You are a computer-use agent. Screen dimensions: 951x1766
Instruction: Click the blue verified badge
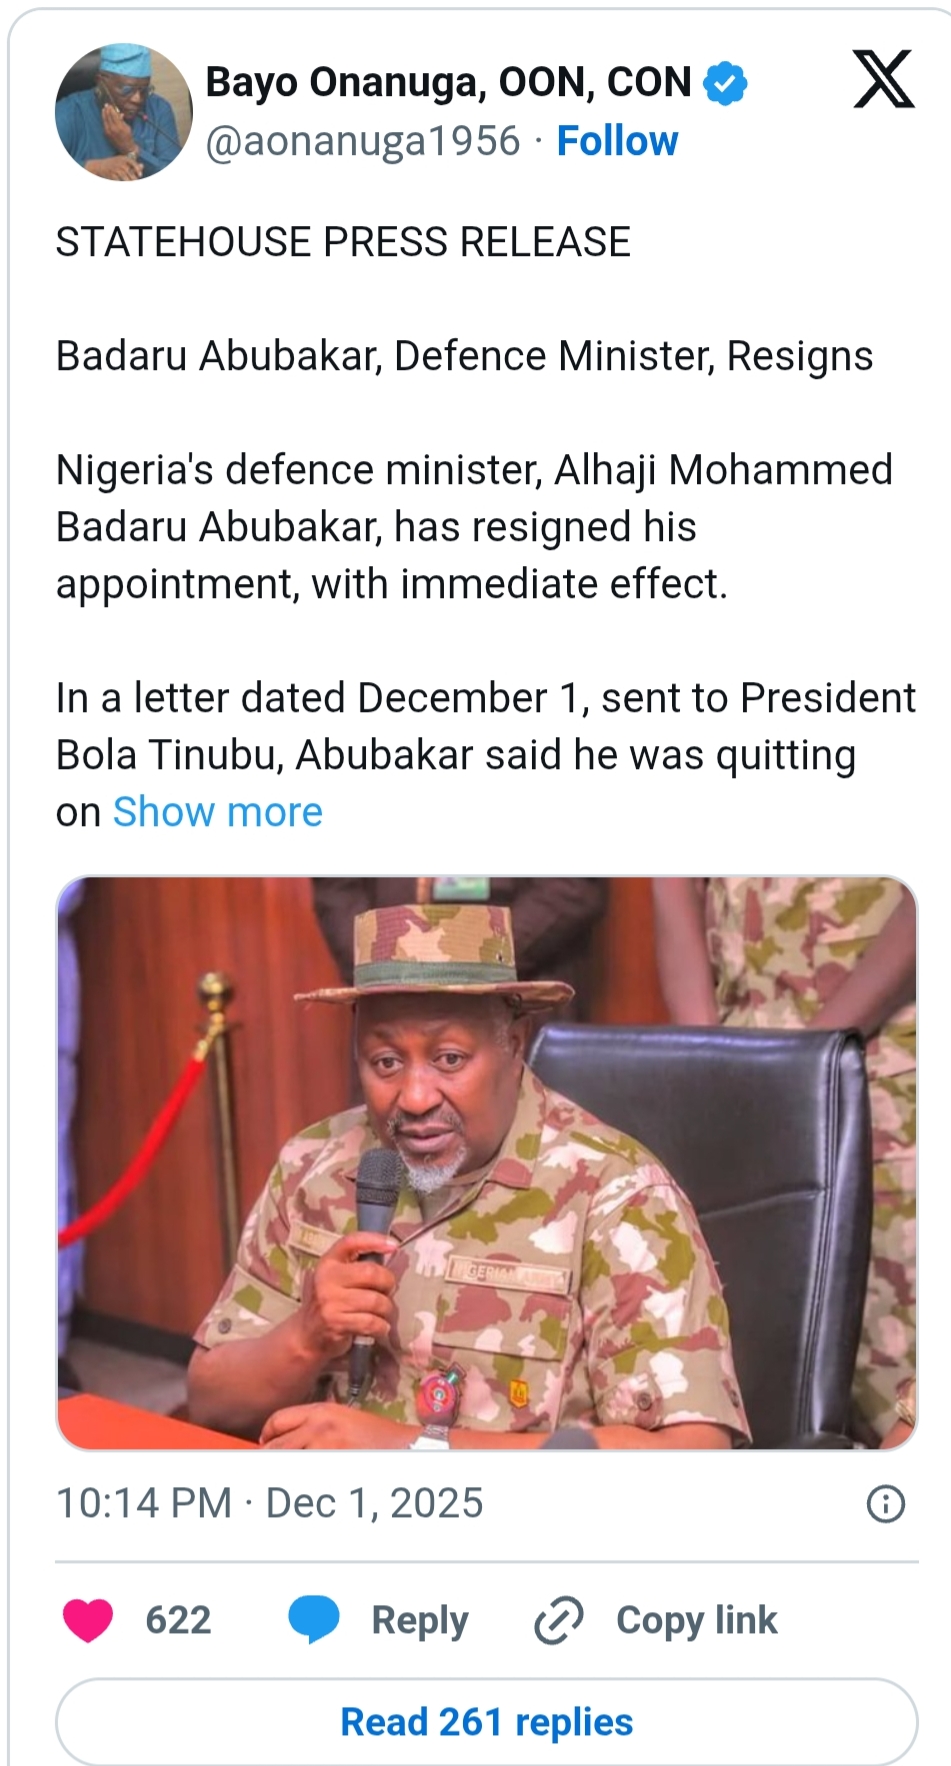pyautogui.click(x=725, y=83)
